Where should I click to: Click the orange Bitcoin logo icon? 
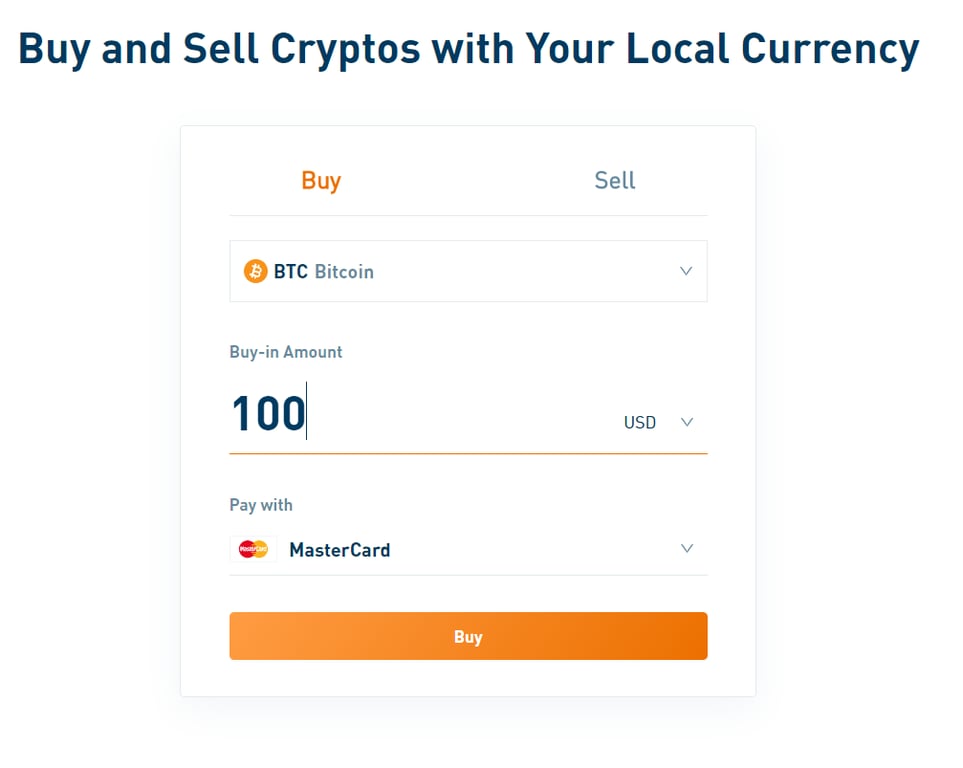point(255,271)
